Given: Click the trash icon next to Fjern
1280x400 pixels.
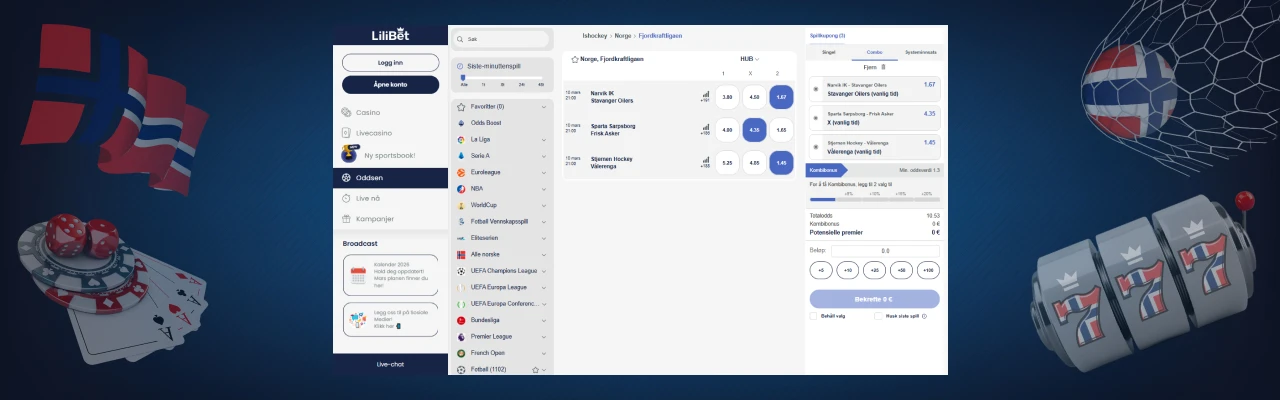Looking at the screenshot, I should click(884, 67).
